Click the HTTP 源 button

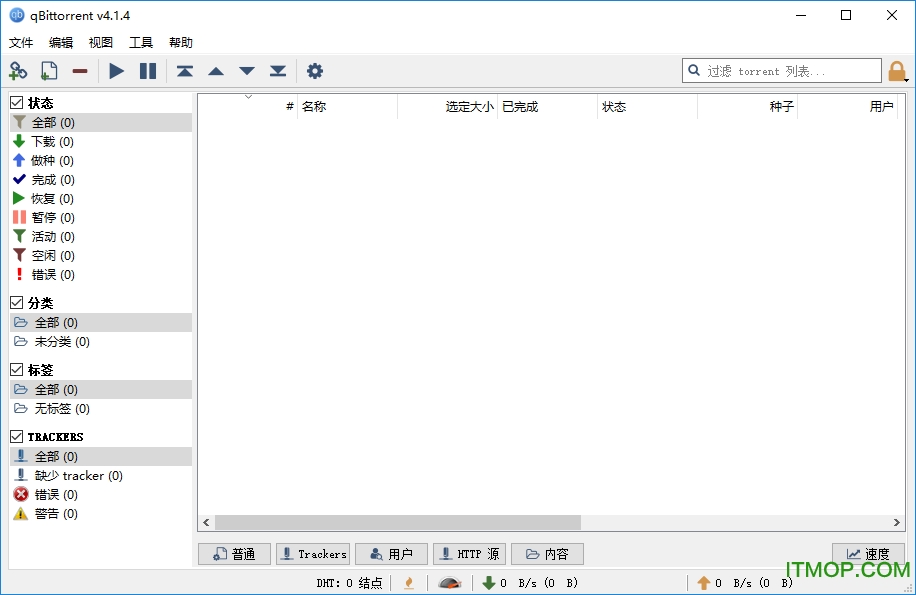click(468, 553)
